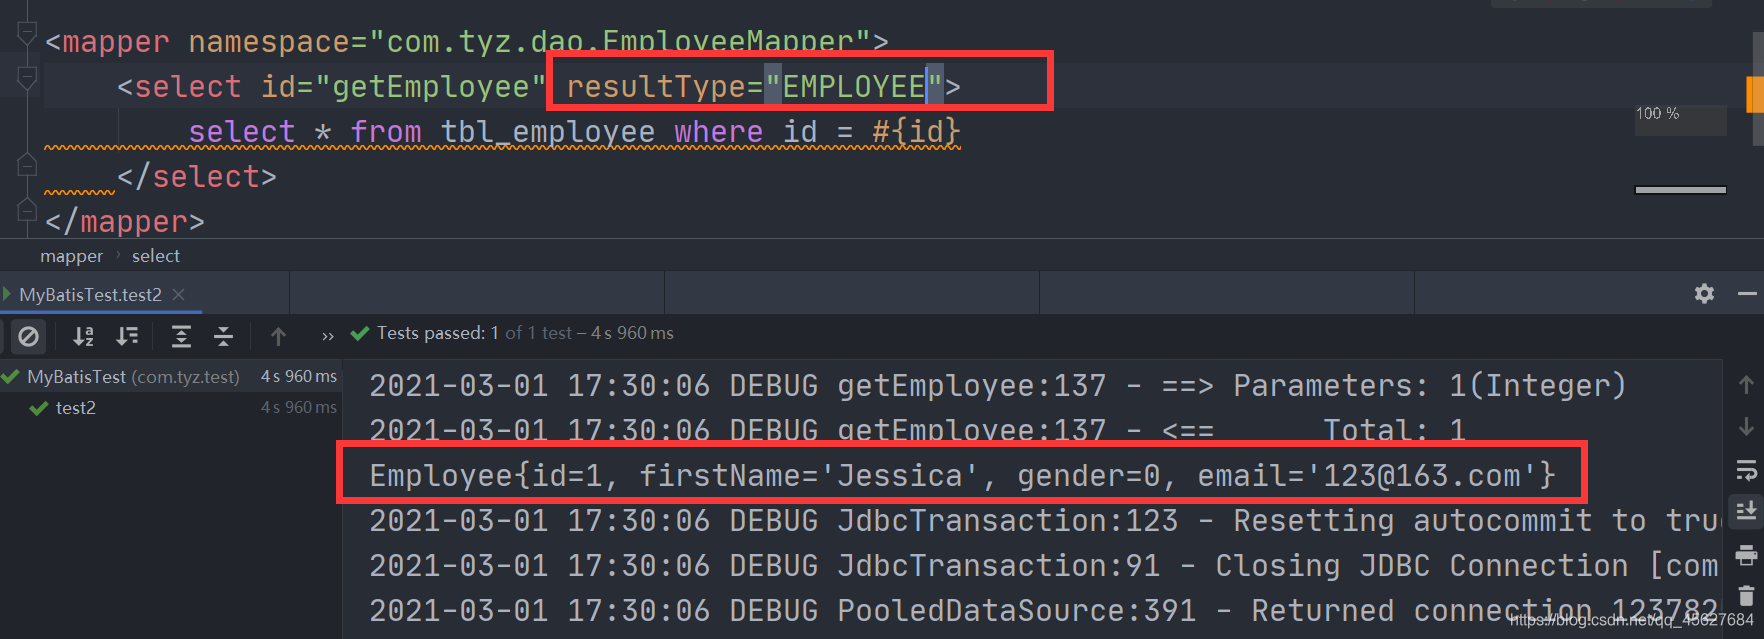Click the mapper breadcrumb

click(x=71, y=256)
